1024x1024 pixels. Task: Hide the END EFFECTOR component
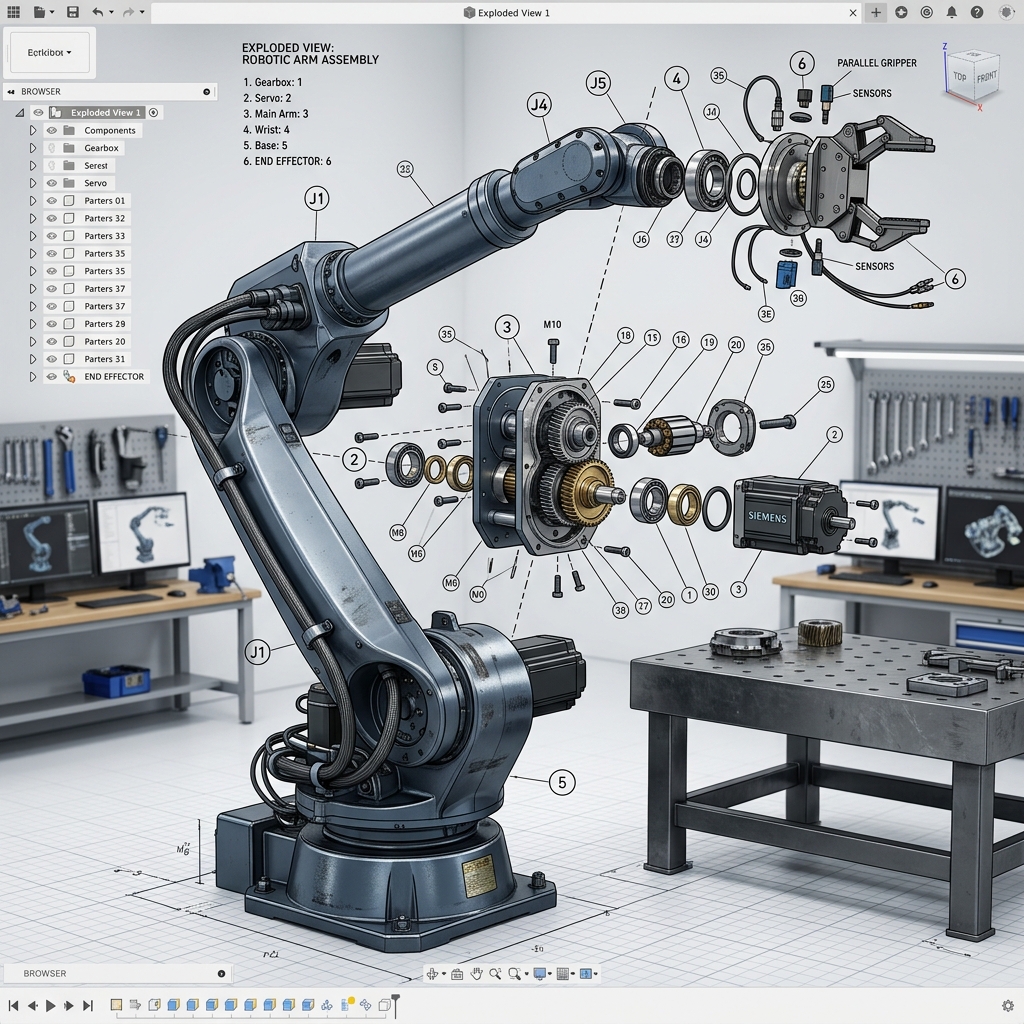pos(52,376)
